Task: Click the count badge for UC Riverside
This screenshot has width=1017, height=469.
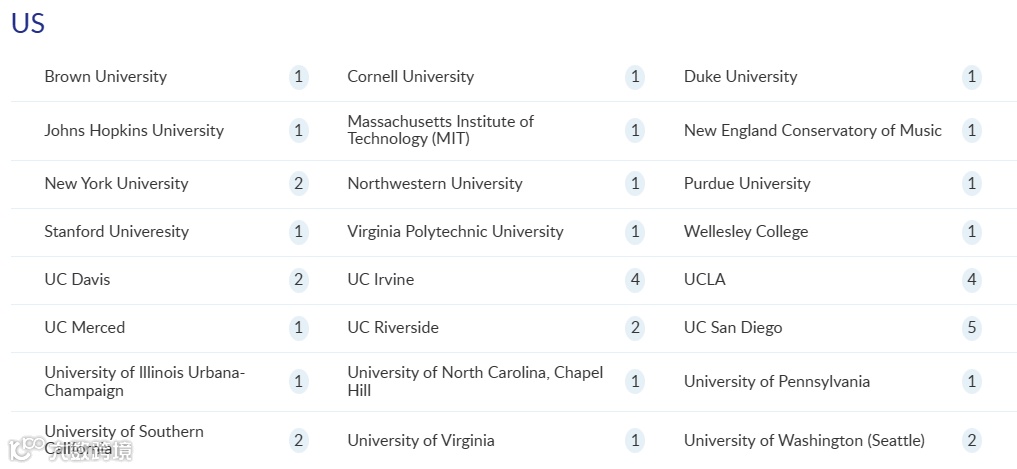Action: pos(635,328)
